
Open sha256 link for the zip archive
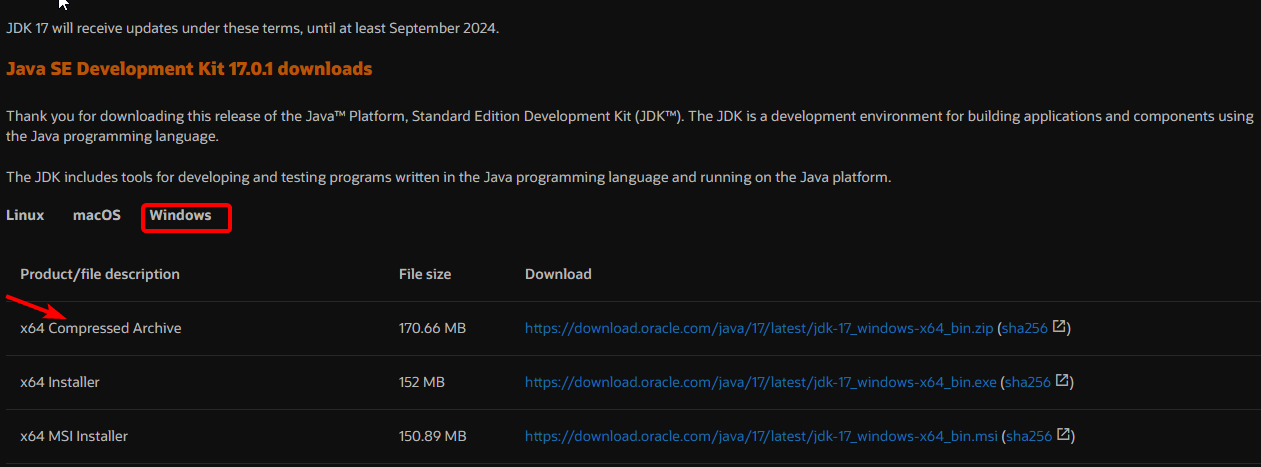pyautogui.click(x=1025, y=328)
